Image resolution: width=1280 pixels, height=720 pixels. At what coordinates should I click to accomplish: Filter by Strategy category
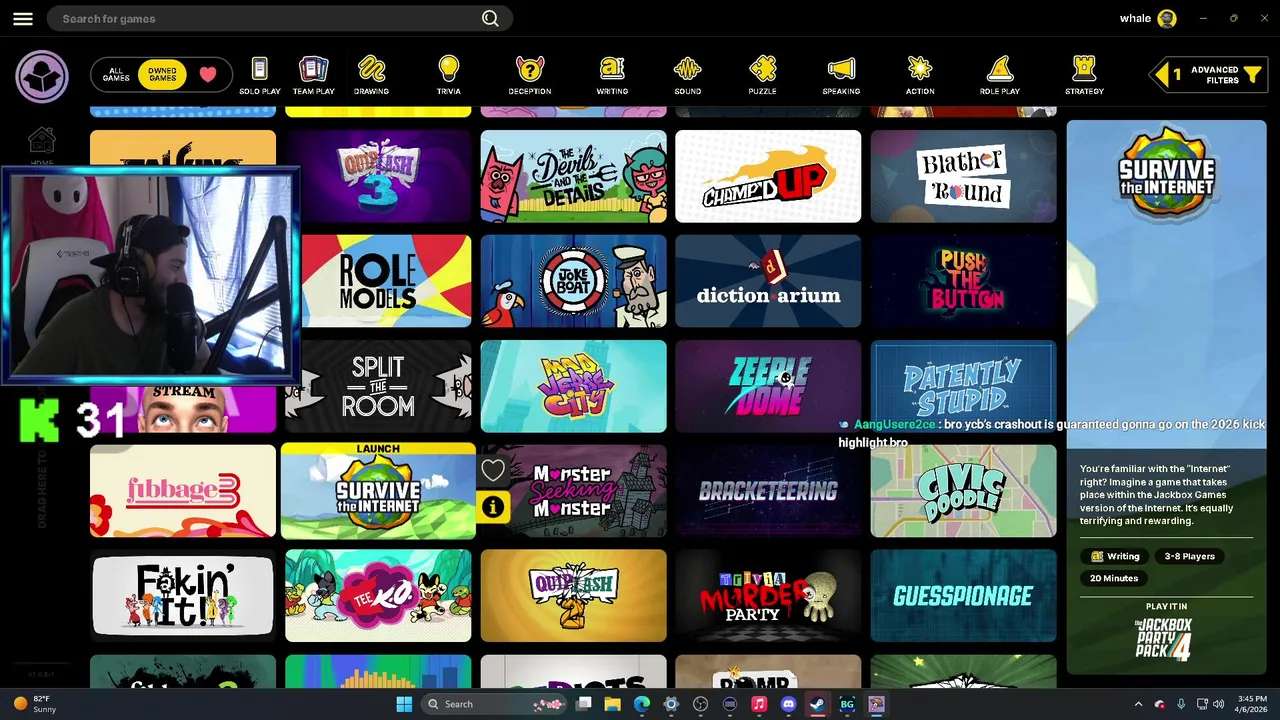[1084, 76]
